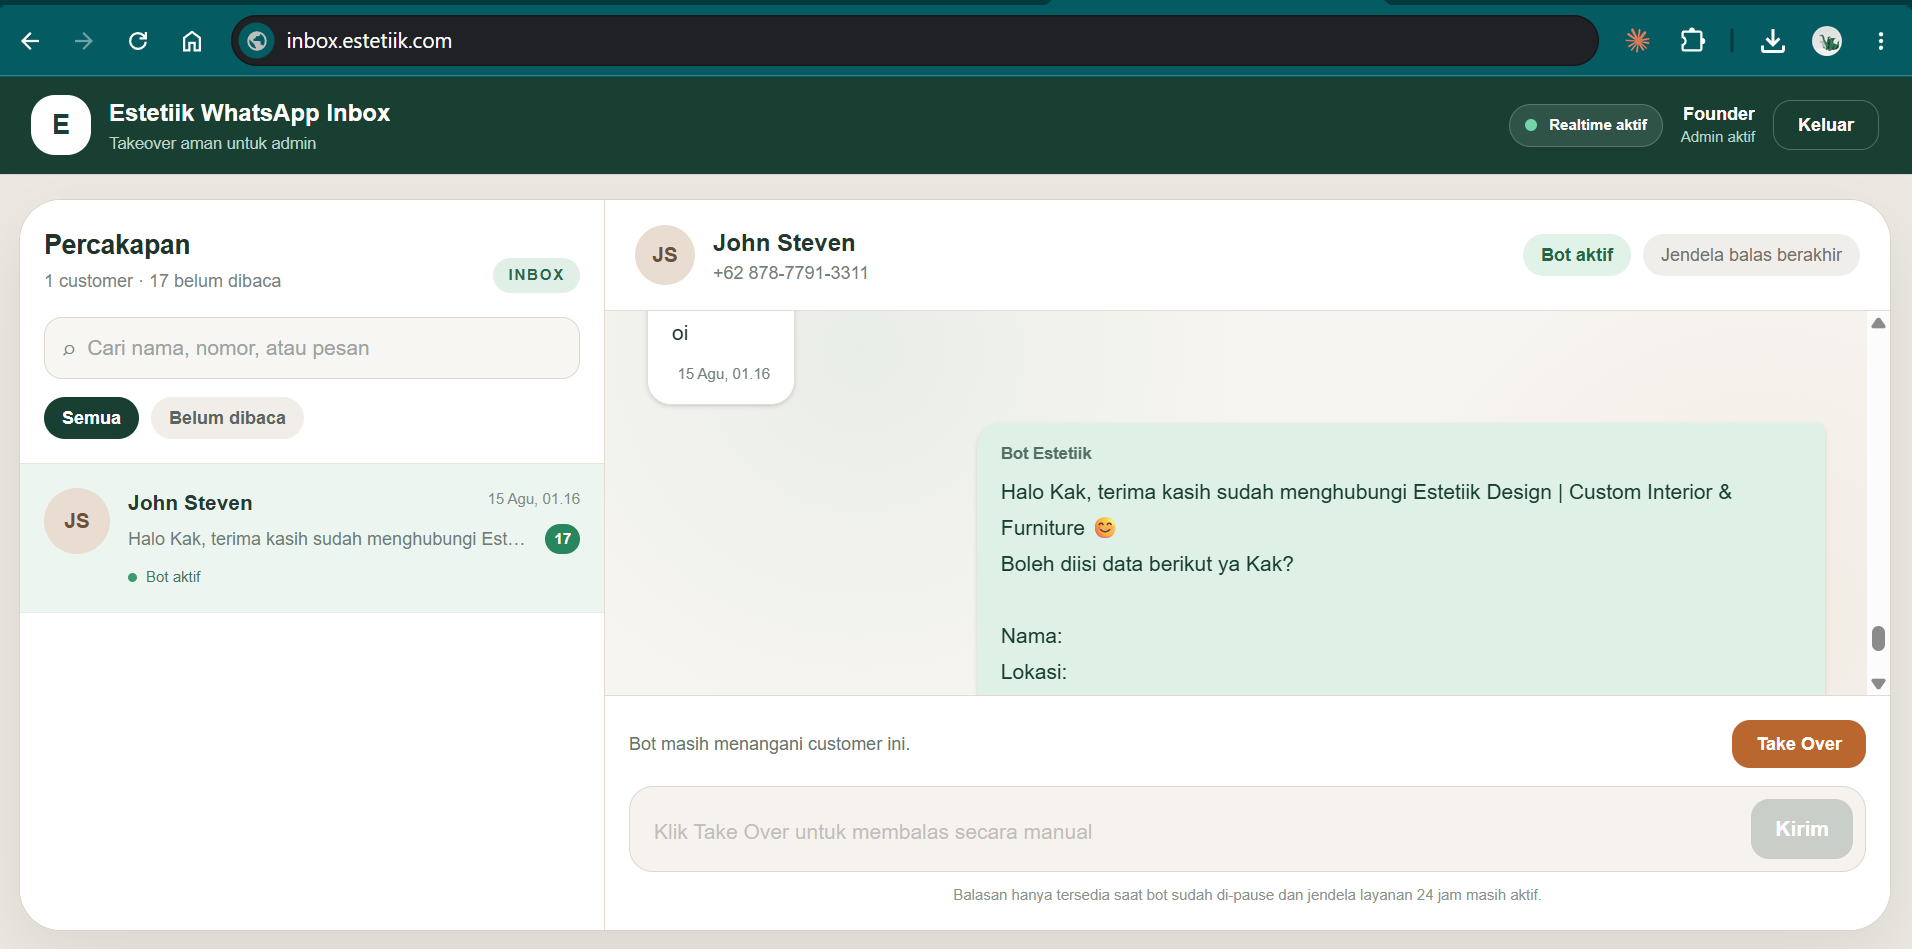Click the 'oi' message bubble
1912x949 pixels.
[x=721, y=357]
